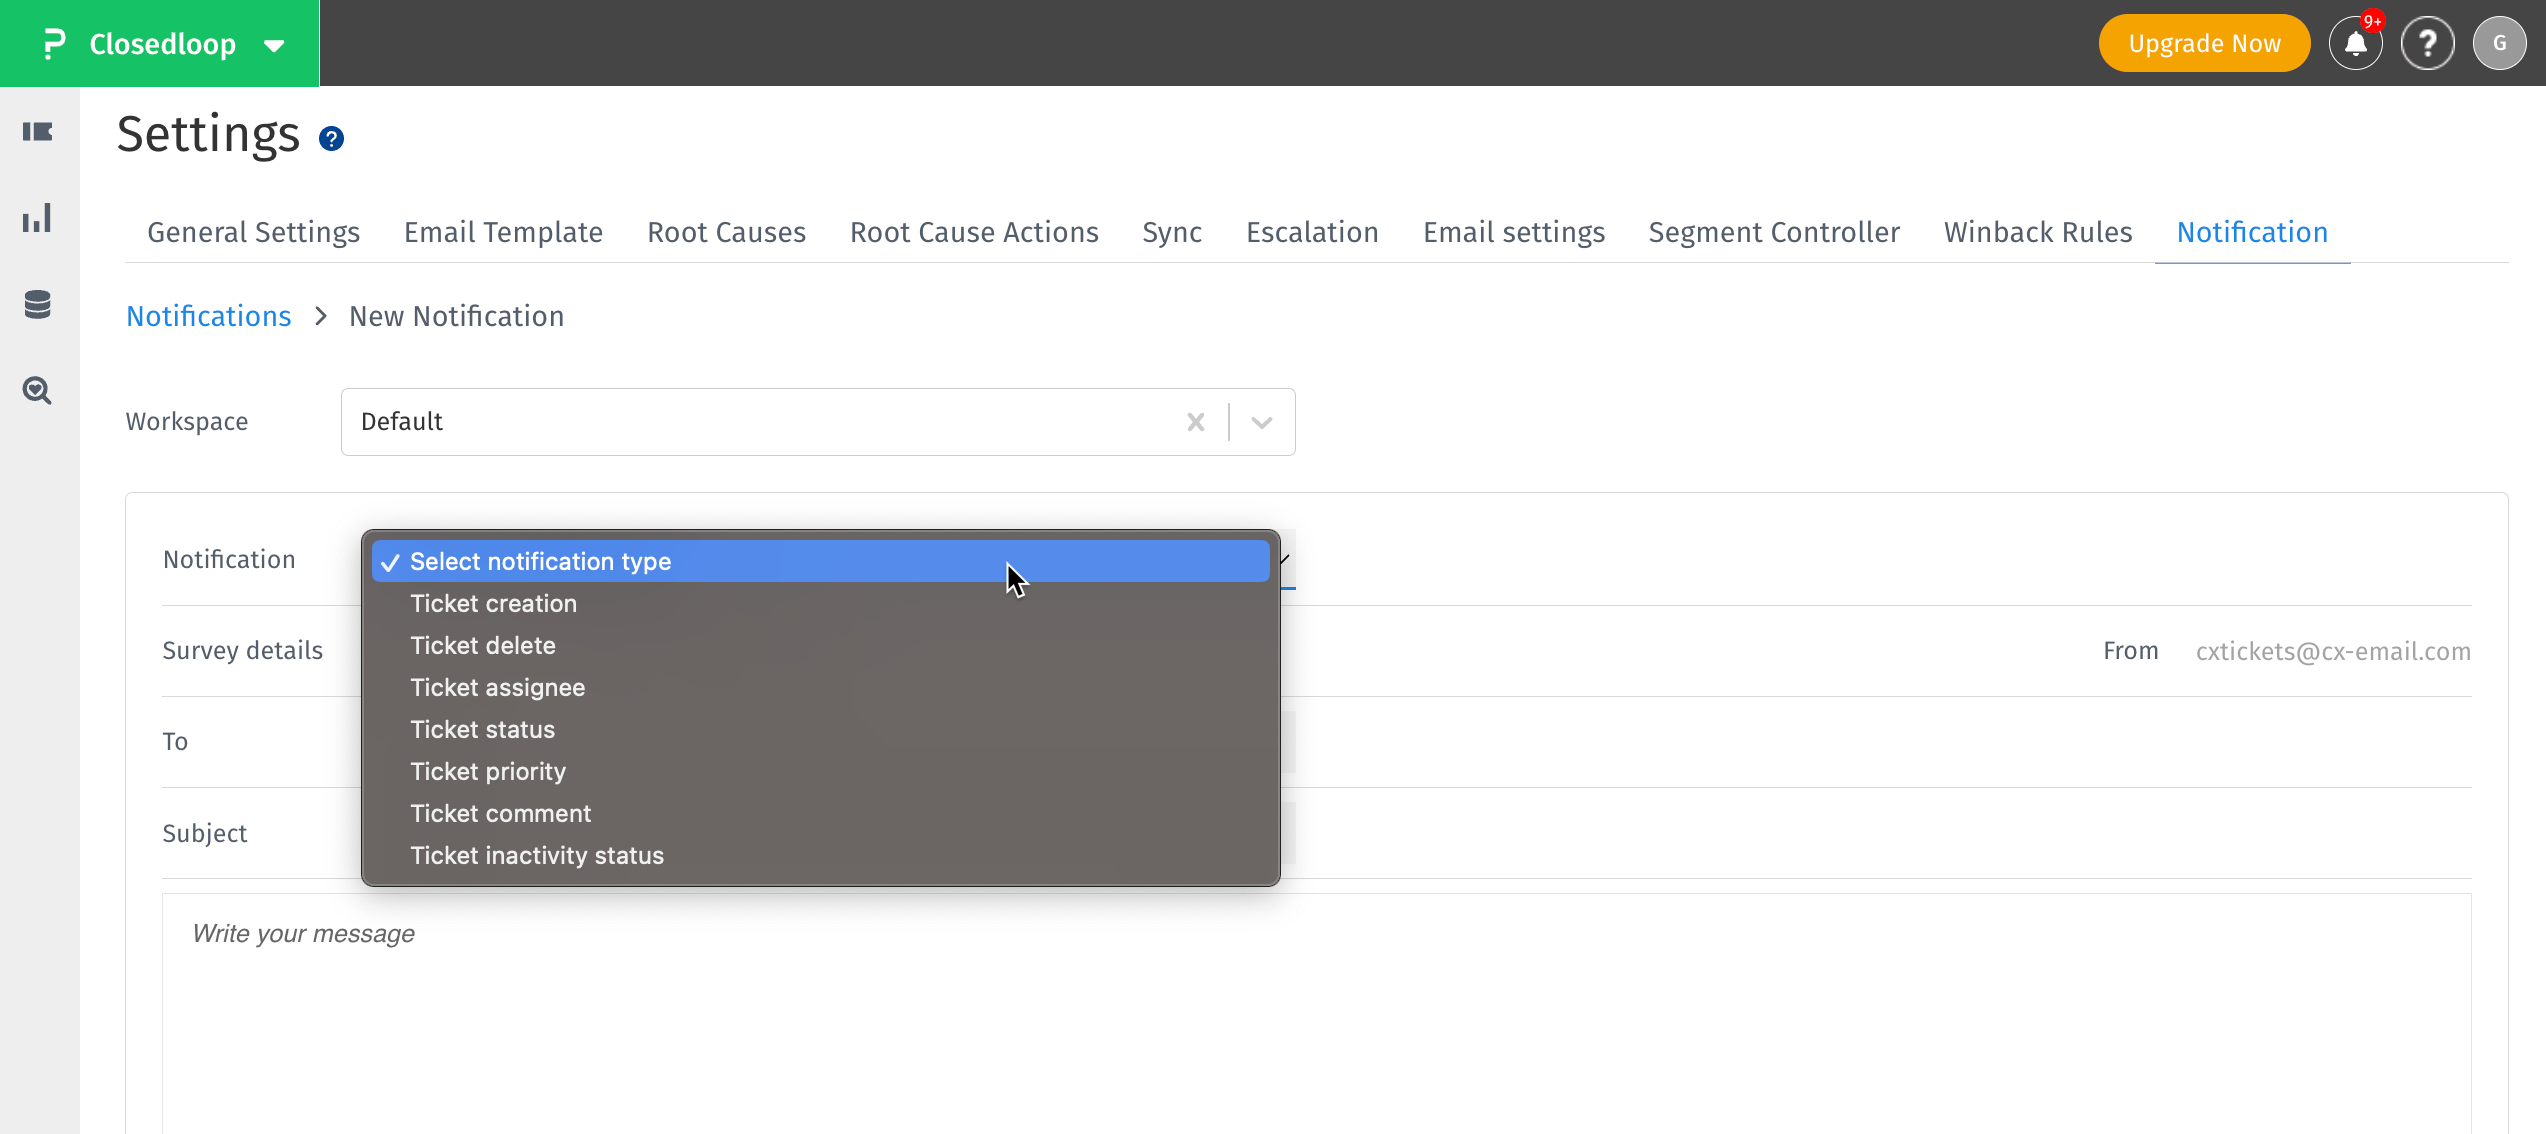The width and height of the screenshot is (2546, 1134).
Task: Clear the Default workspace using the X
Action: [1195, 421]
